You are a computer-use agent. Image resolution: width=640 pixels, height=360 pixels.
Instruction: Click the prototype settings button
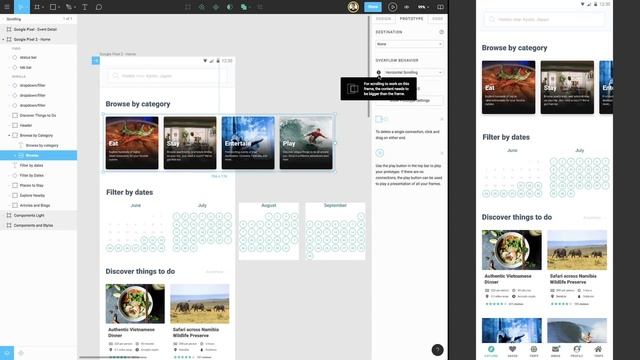pyautogui.click(x=409, y=100)
